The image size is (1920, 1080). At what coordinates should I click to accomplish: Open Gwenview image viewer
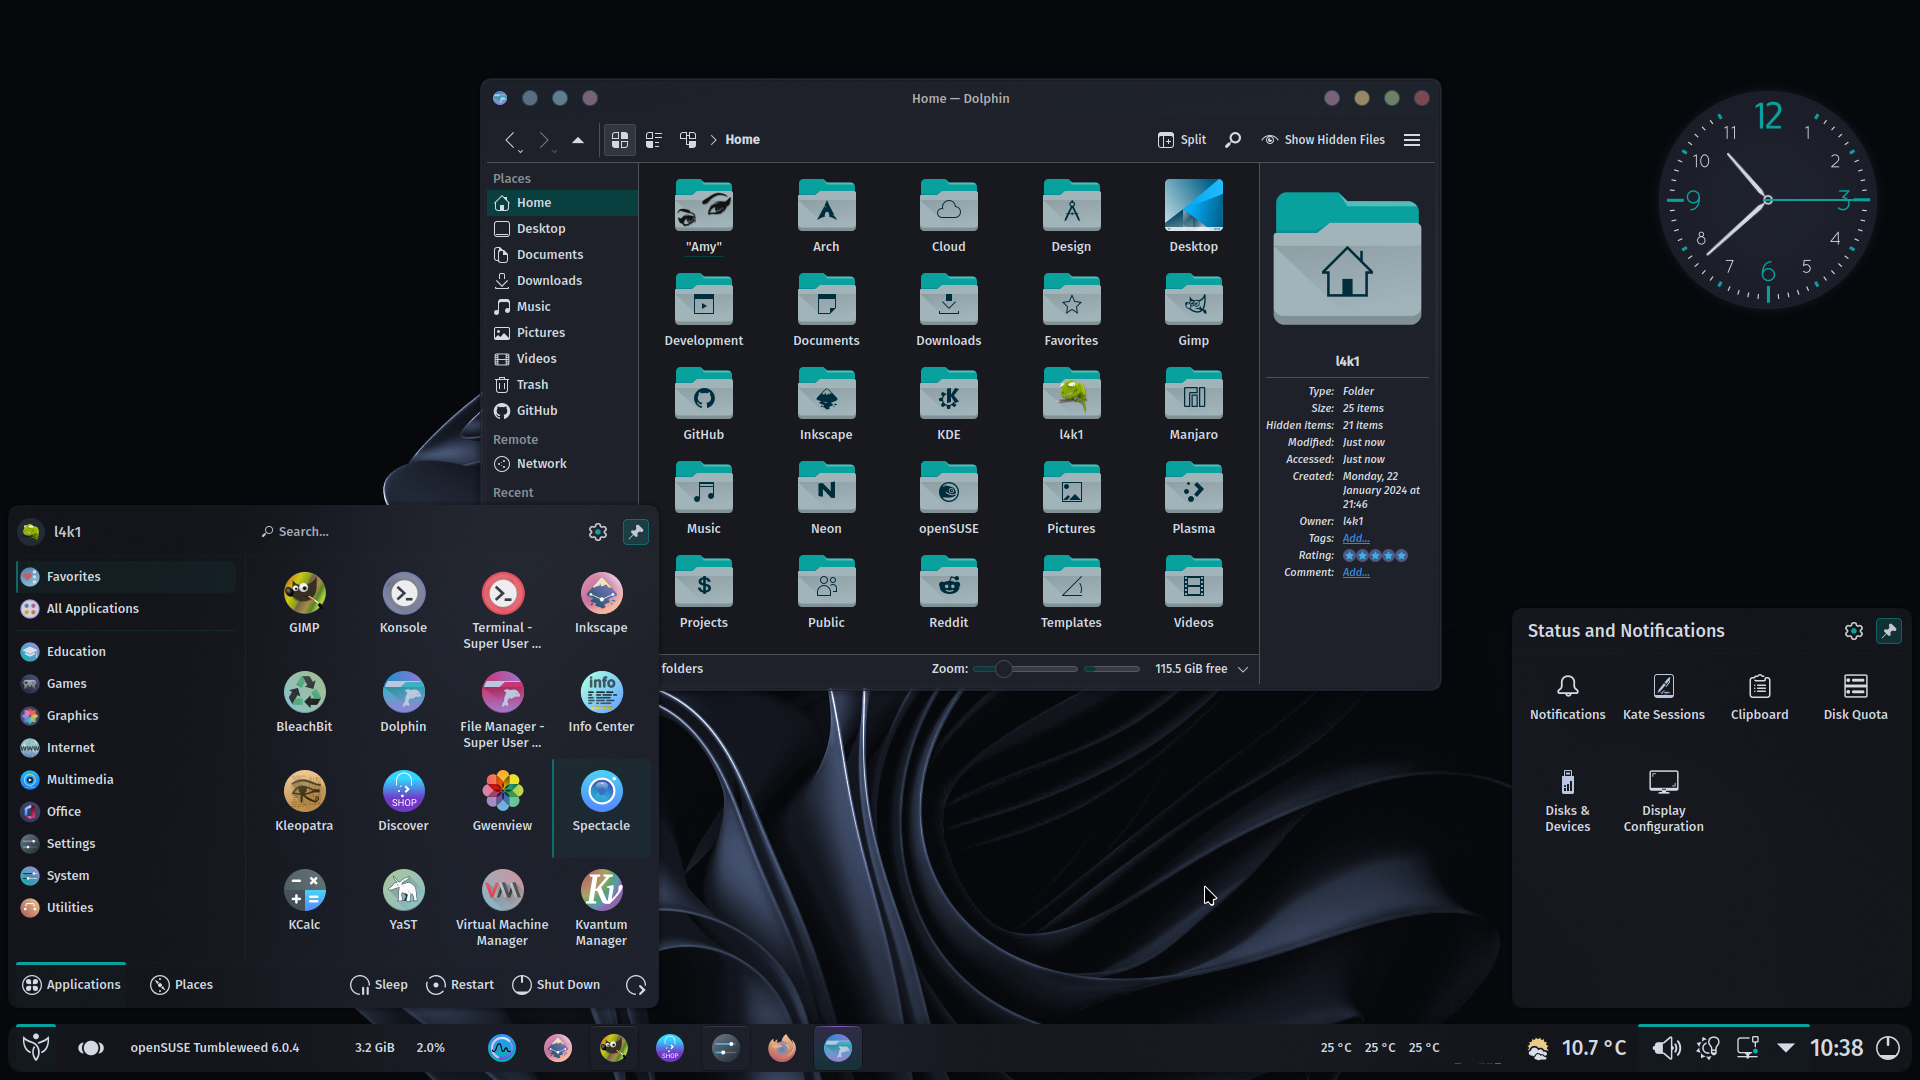point(502,801)
